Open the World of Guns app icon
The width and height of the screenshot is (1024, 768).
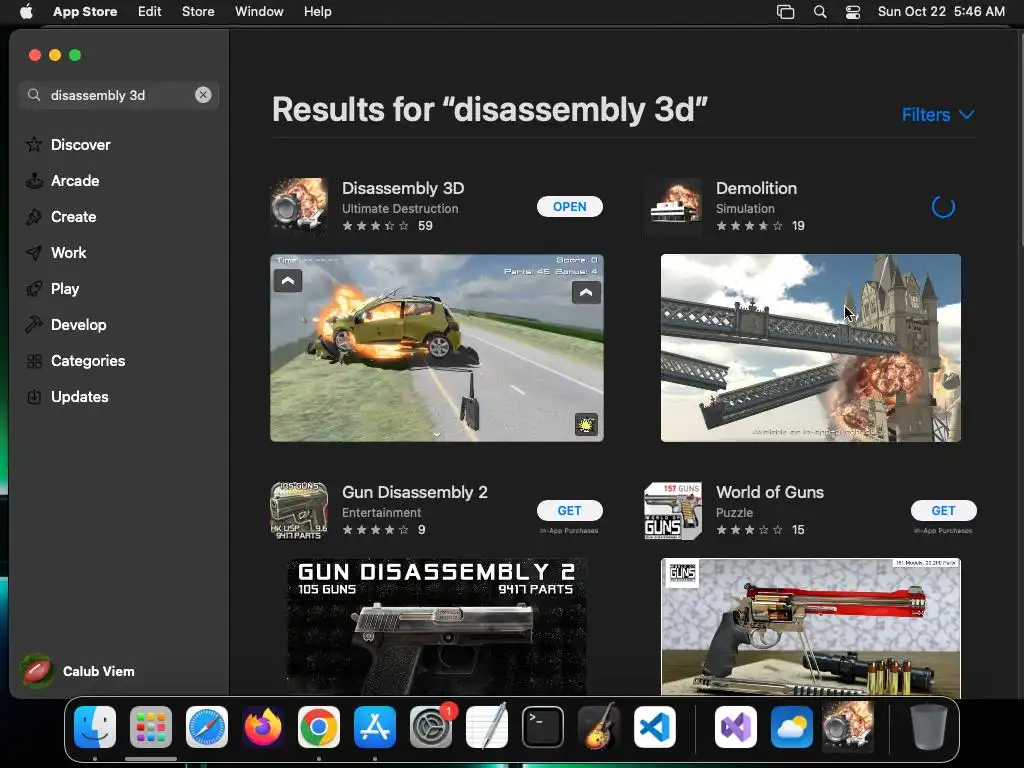click(x=673, y=510)
